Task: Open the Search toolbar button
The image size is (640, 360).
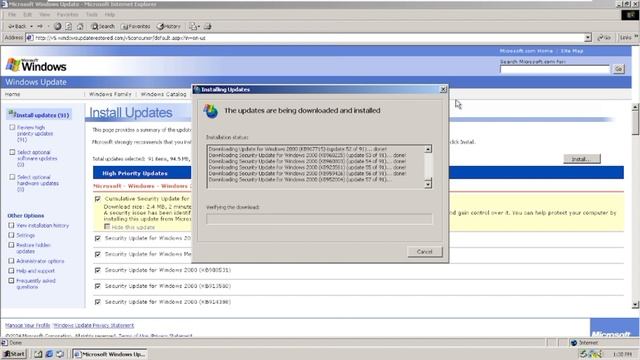Action: point(103,27)
